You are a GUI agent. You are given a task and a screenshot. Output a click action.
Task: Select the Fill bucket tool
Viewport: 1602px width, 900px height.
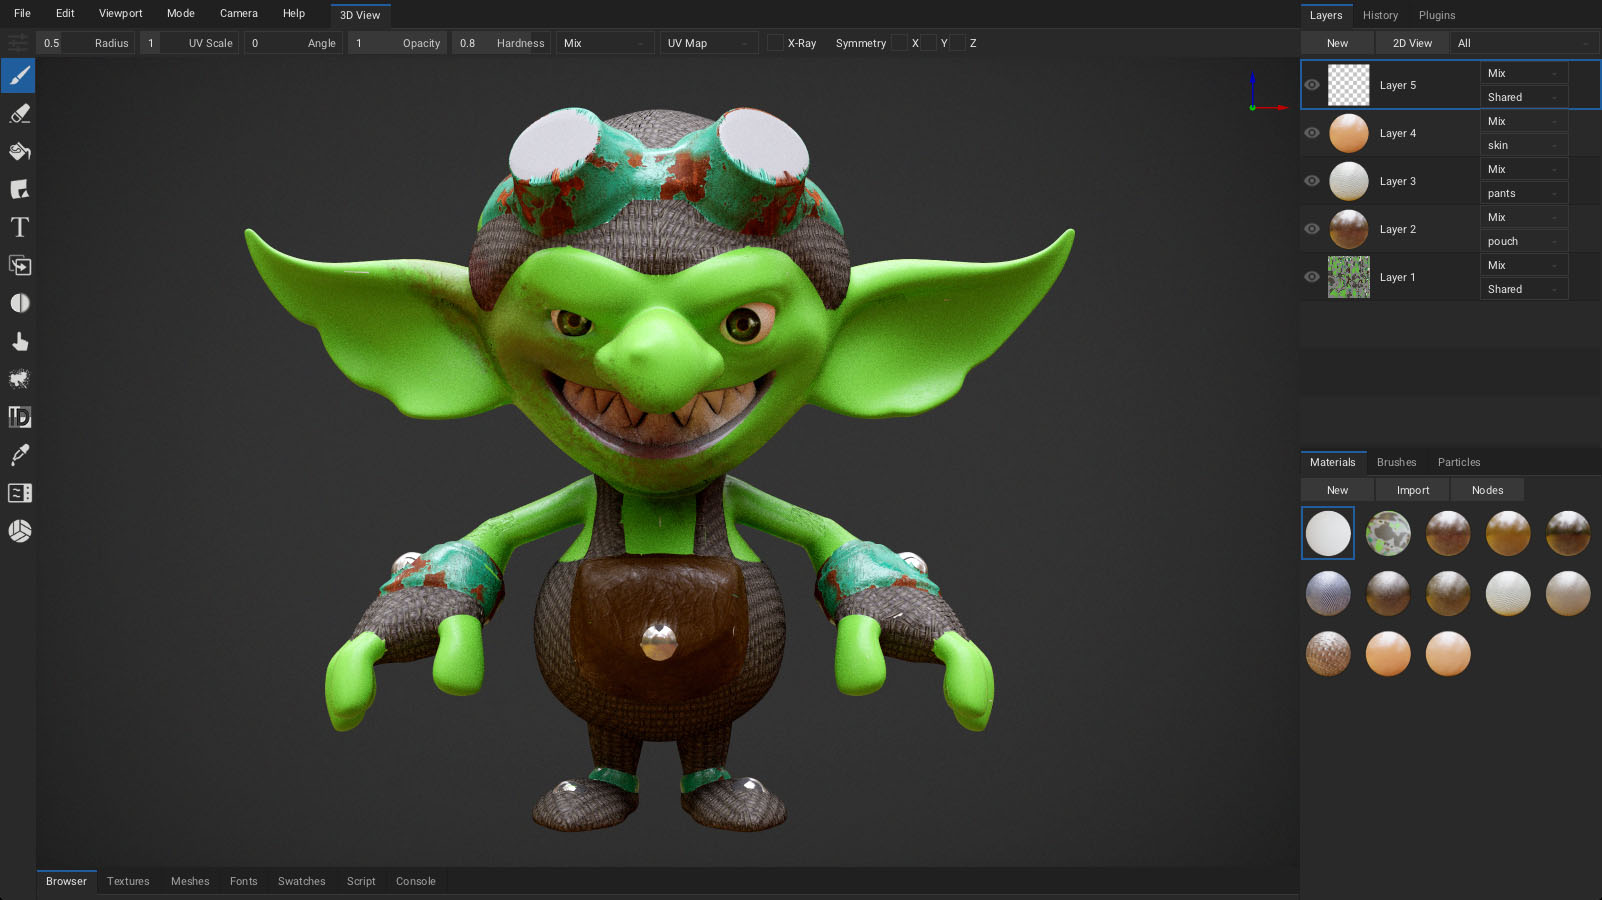(19, 152)
